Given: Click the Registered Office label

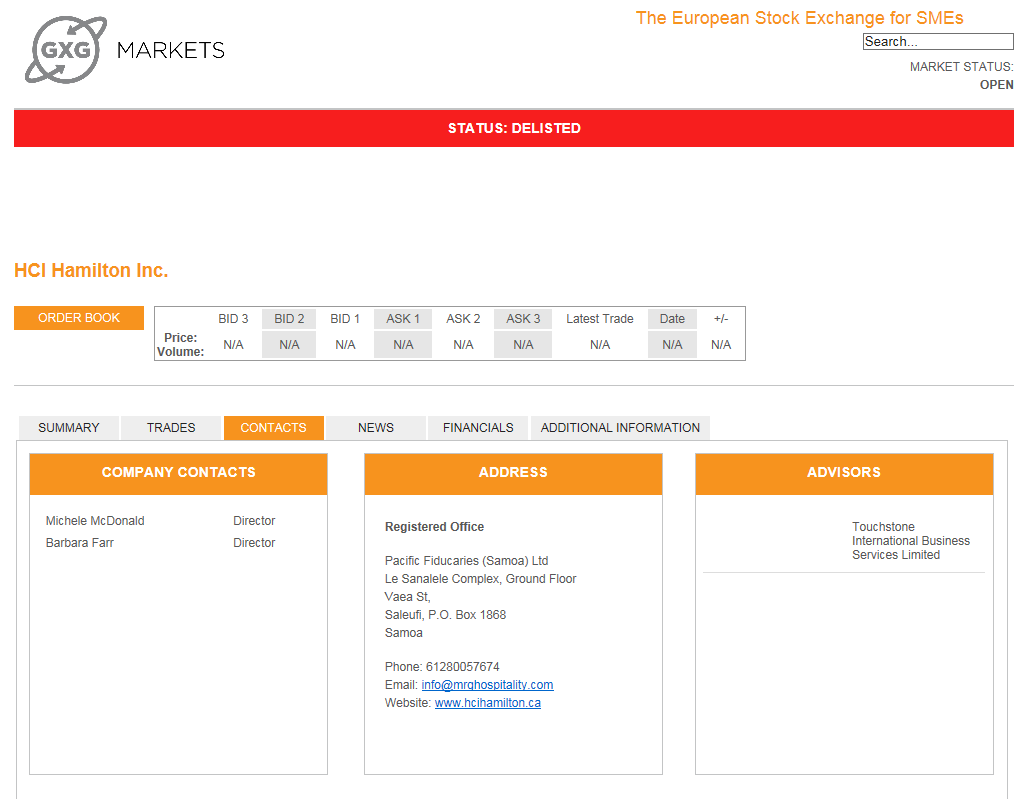Looking at the screenshot, I should (x=434, y=527).
